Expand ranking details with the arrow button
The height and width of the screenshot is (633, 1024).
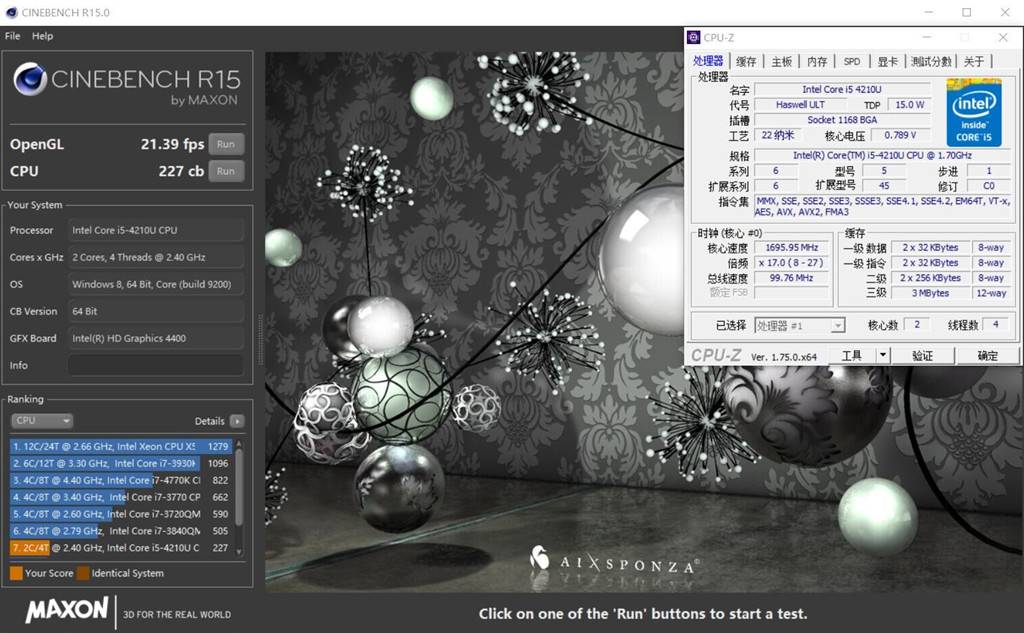coord(237,421)
